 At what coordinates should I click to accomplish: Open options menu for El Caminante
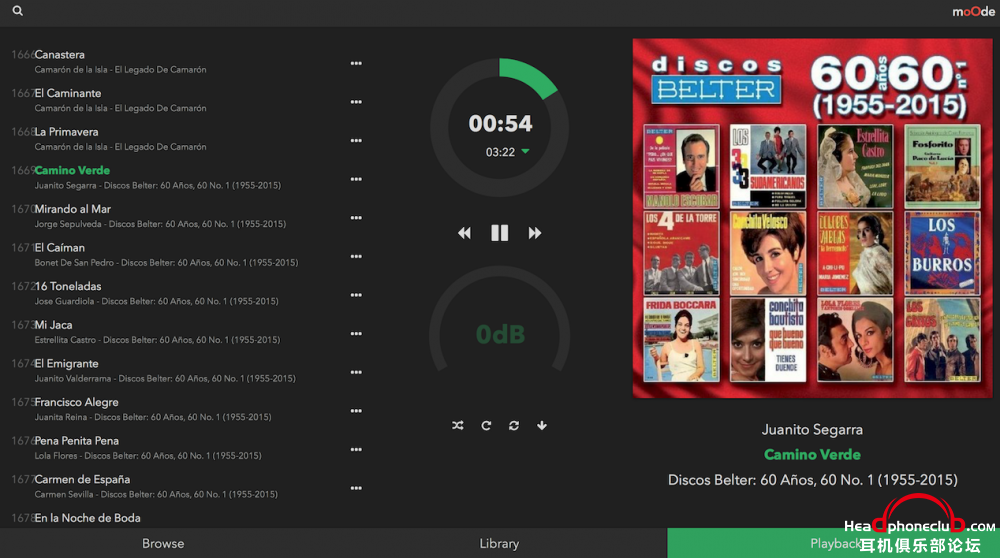point(356,102)
